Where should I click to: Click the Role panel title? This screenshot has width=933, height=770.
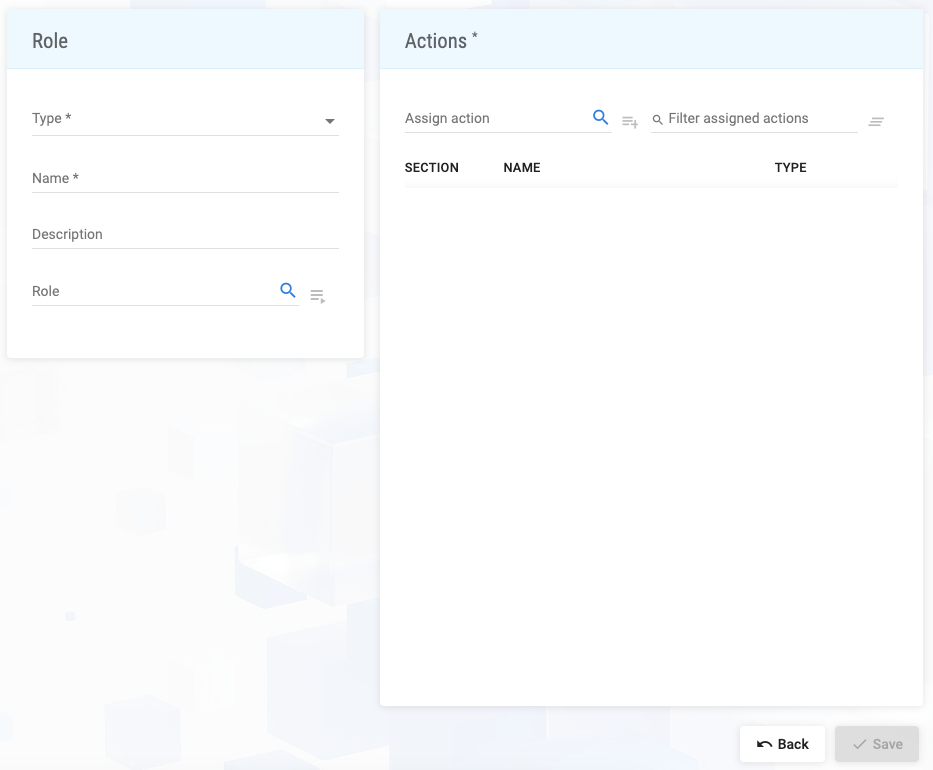click(50, 41)
